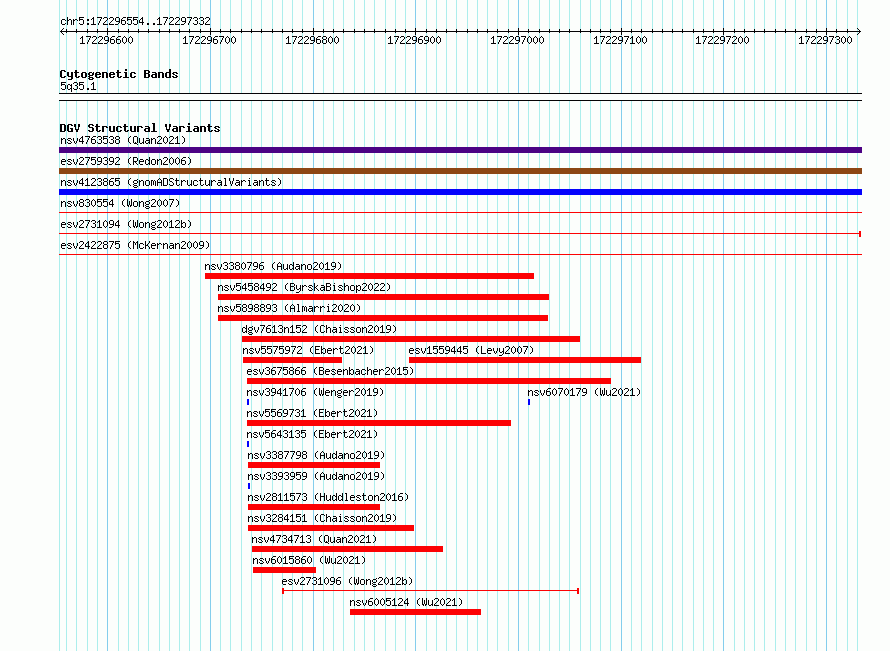Select the red bar under dgv7613n152
Screen dimensions: 890x651
click(x=411, y=339)
